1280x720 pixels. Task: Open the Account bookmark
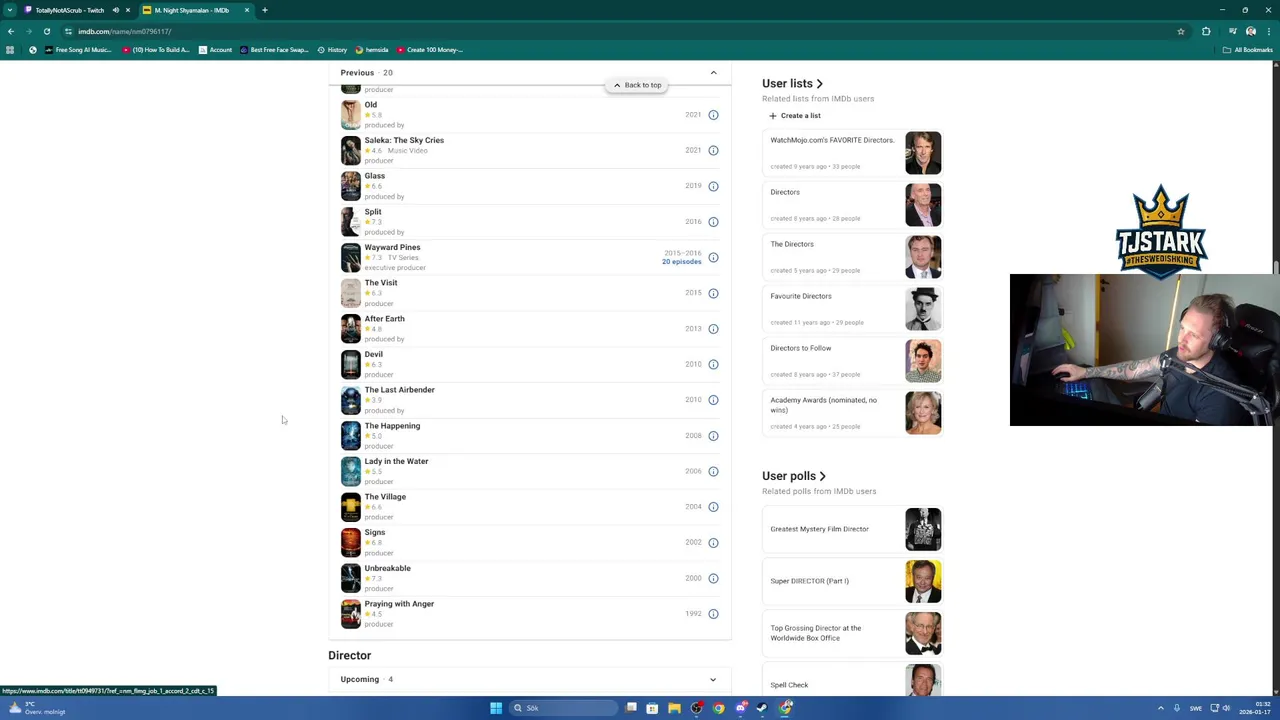(x=215, y=50)
